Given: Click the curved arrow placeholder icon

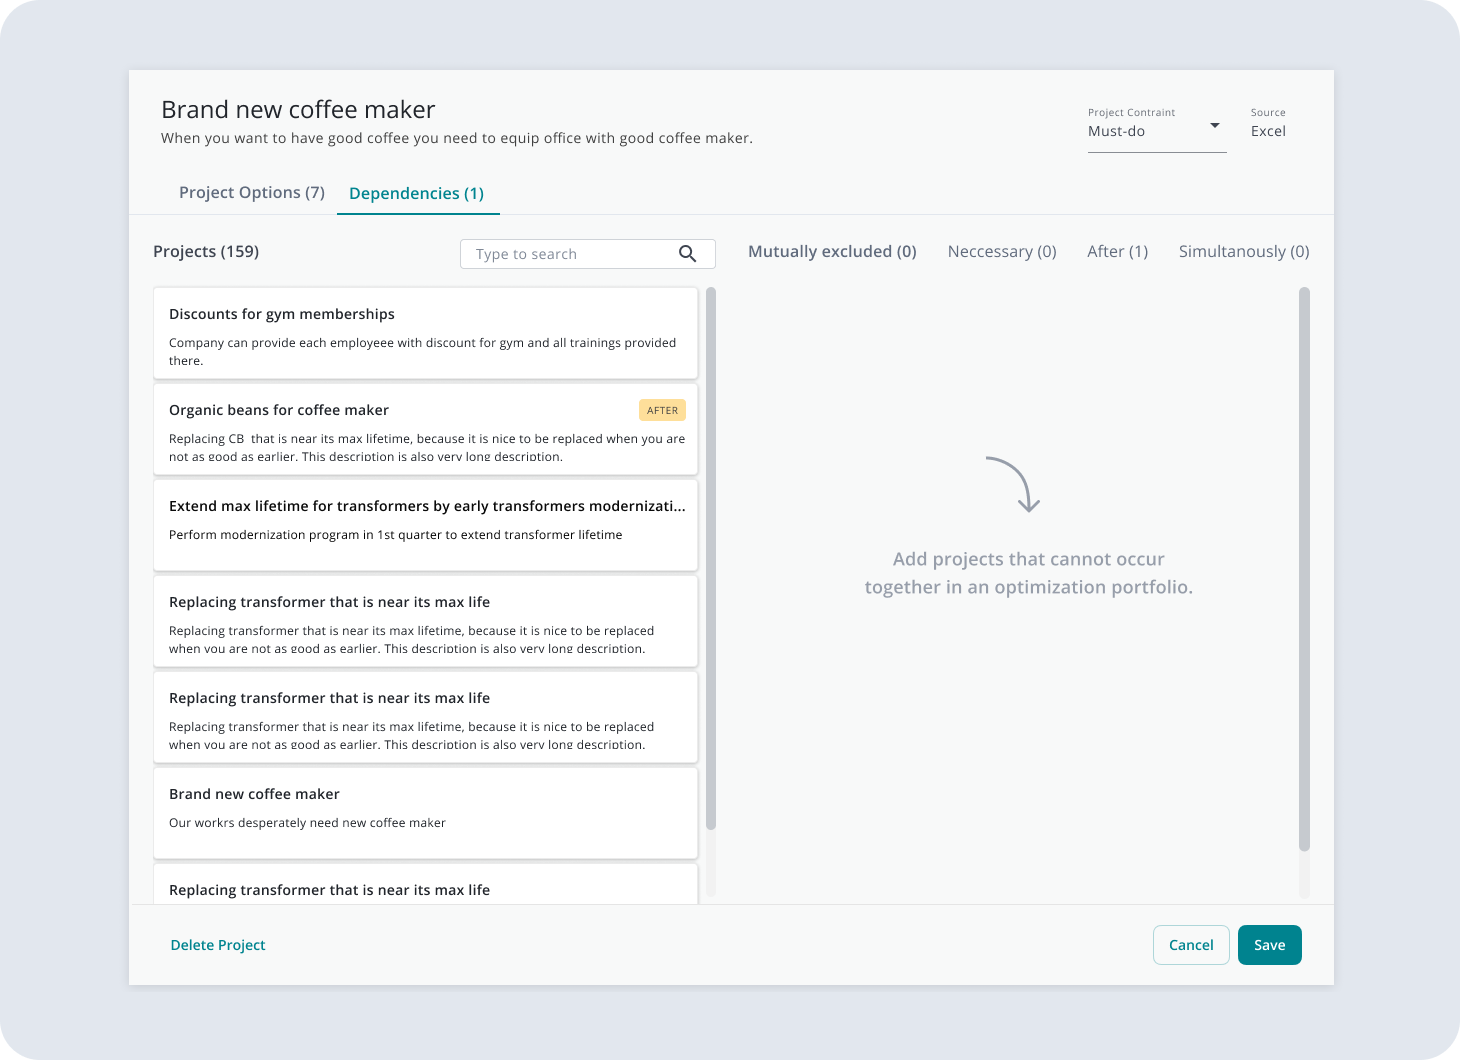Looking at the screenshot, I should pyautogui.click(x=1014, y=485).
